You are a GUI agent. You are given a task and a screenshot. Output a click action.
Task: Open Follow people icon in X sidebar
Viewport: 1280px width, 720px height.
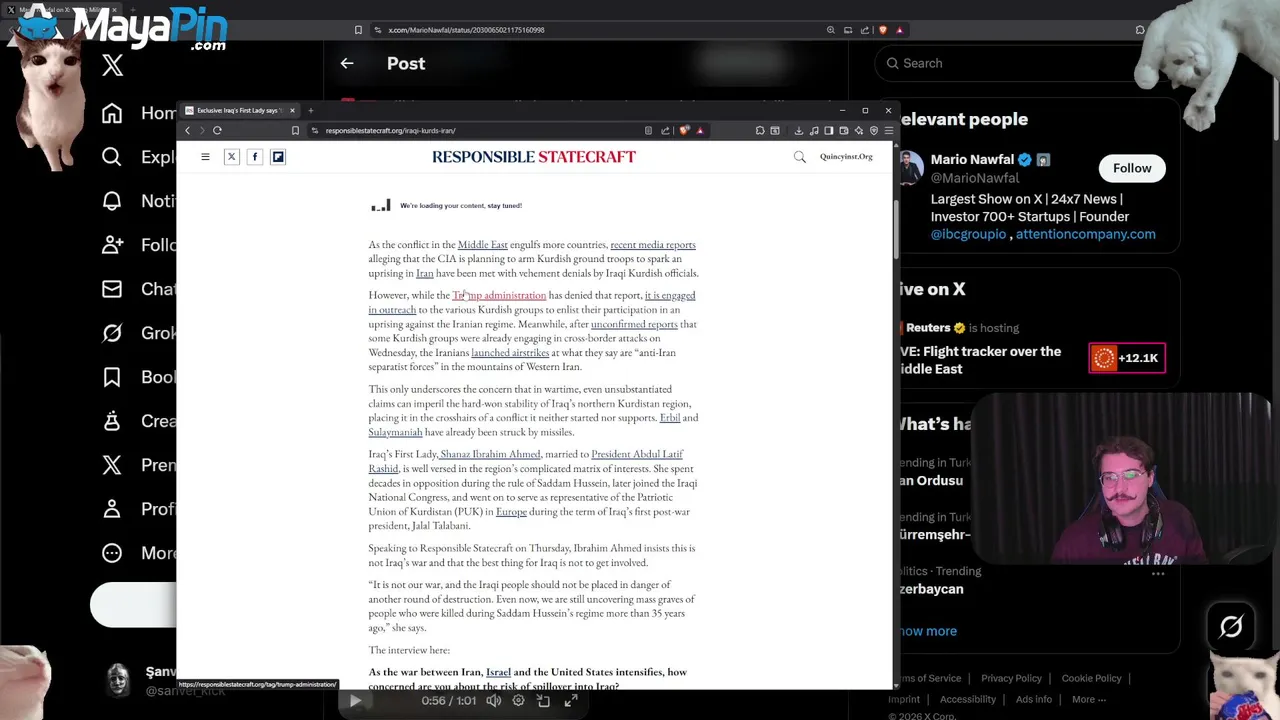click(x=112, y=245)
